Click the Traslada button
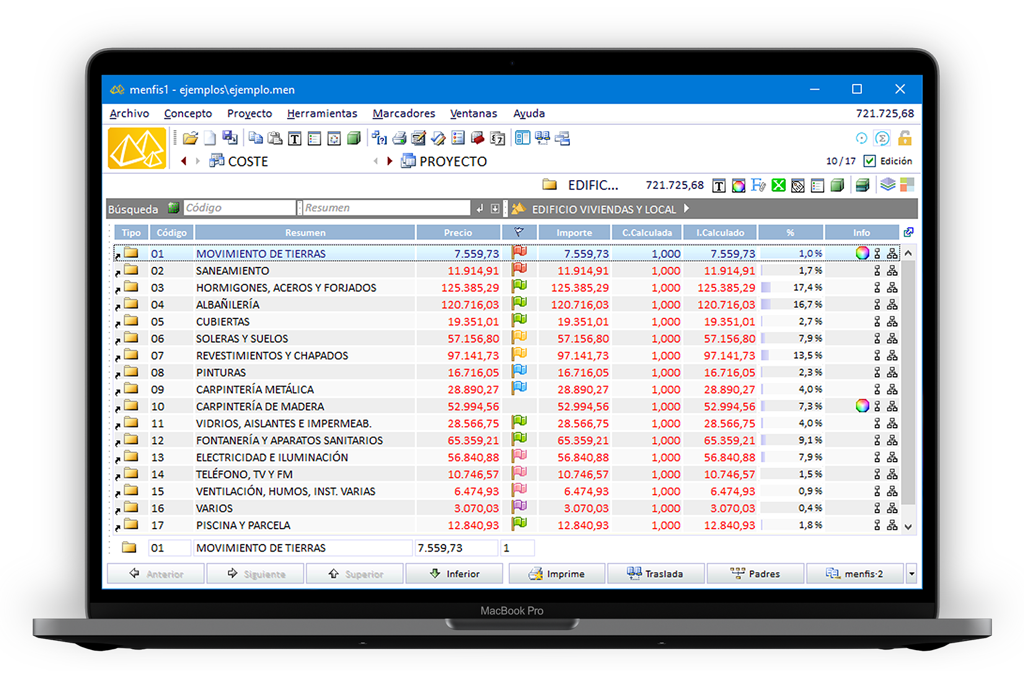This screenshot has width=1024, height=687. 656,574
